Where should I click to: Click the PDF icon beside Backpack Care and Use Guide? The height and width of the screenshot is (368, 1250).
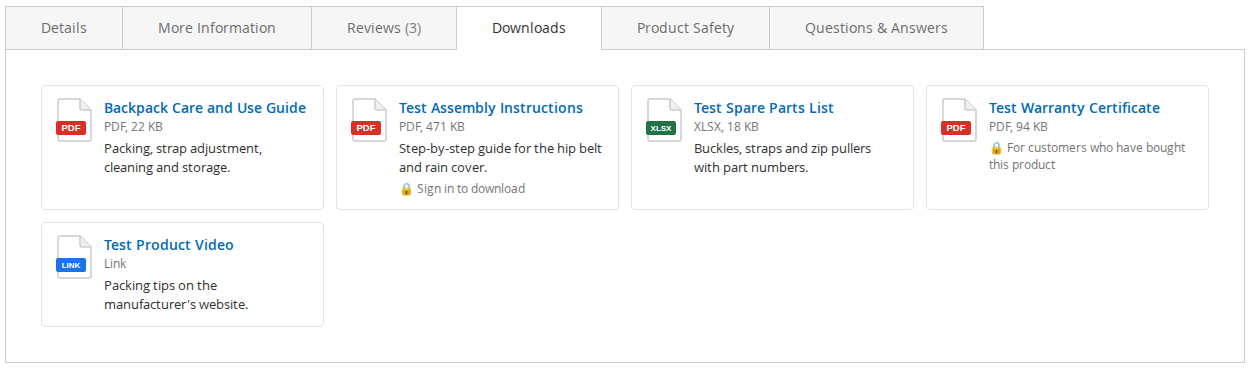click(x=73, y=120)
